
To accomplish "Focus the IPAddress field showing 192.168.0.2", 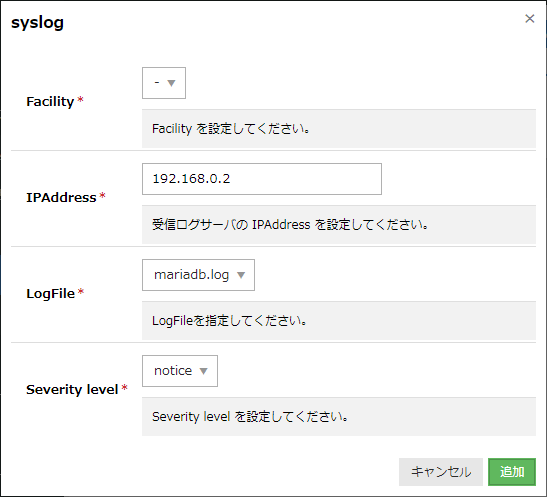I will click(262, 179).
